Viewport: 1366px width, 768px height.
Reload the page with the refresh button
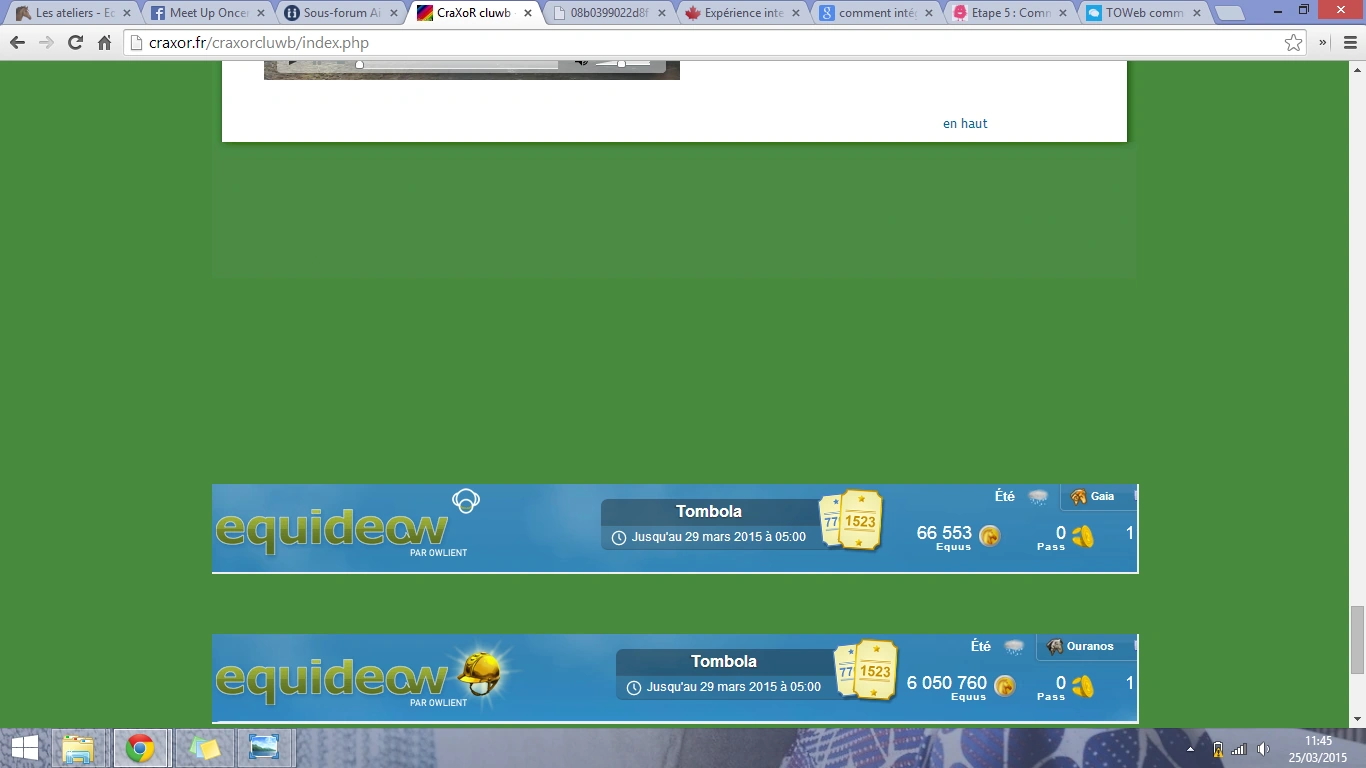point(75,43)
